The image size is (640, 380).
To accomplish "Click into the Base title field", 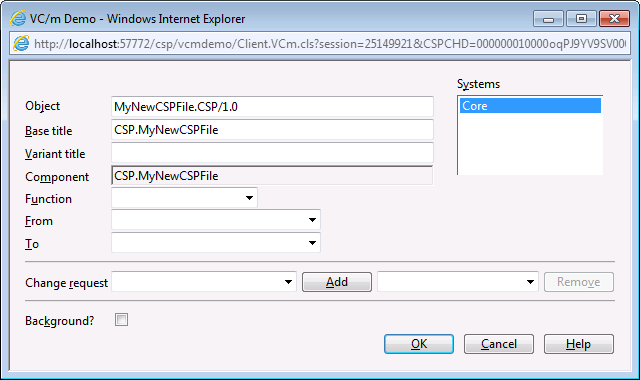I will [x=272, y=130].
